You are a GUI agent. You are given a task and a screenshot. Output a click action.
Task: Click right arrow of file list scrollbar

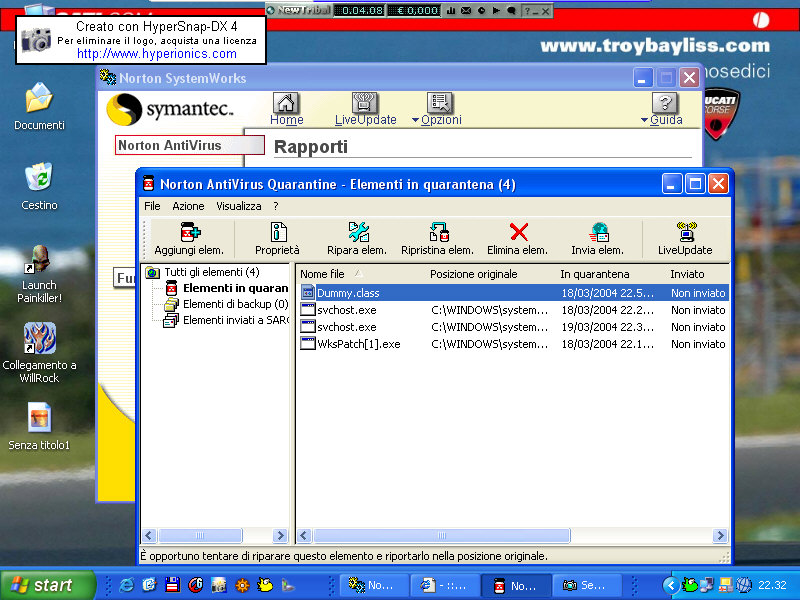coord(720,535)
